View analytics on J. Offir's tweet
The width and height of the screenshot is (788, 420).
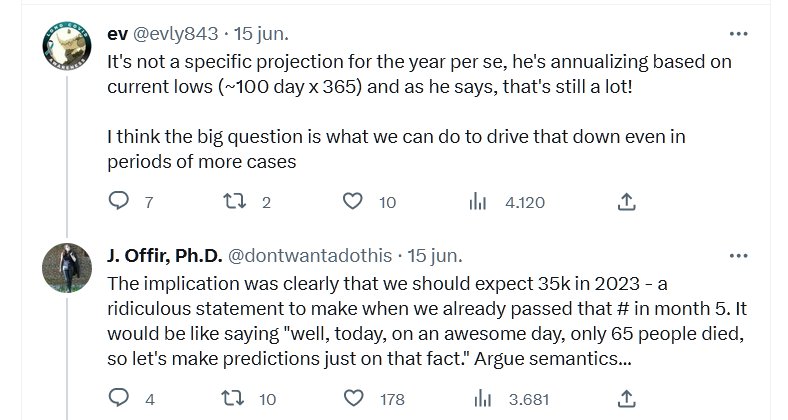click(x=479, y=398)
